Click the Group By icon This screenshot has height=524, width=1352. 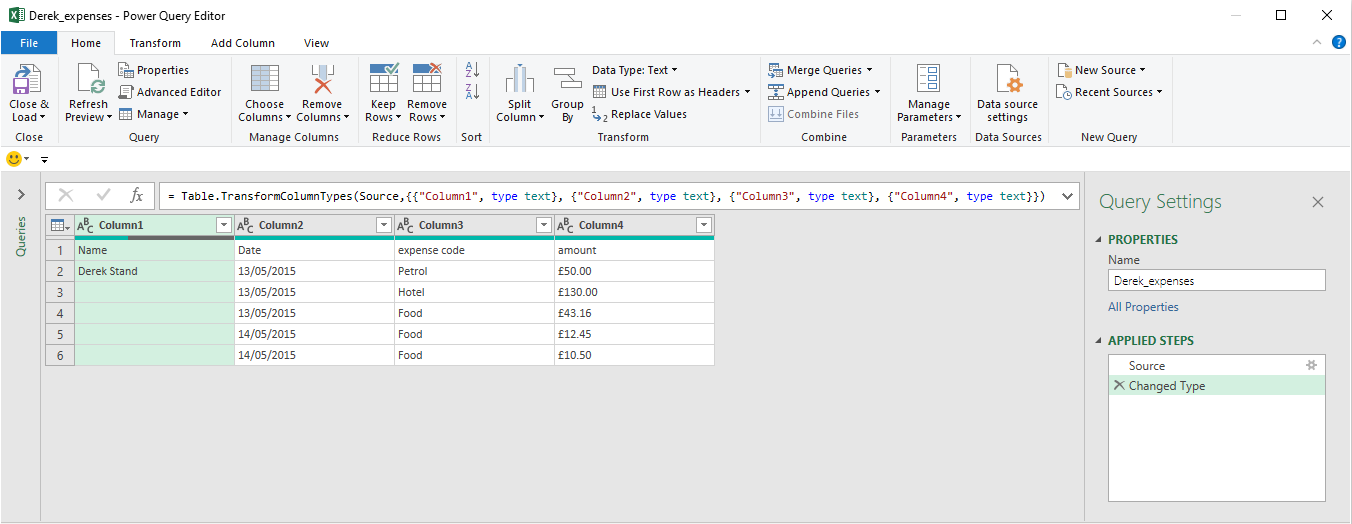point(567,79)
